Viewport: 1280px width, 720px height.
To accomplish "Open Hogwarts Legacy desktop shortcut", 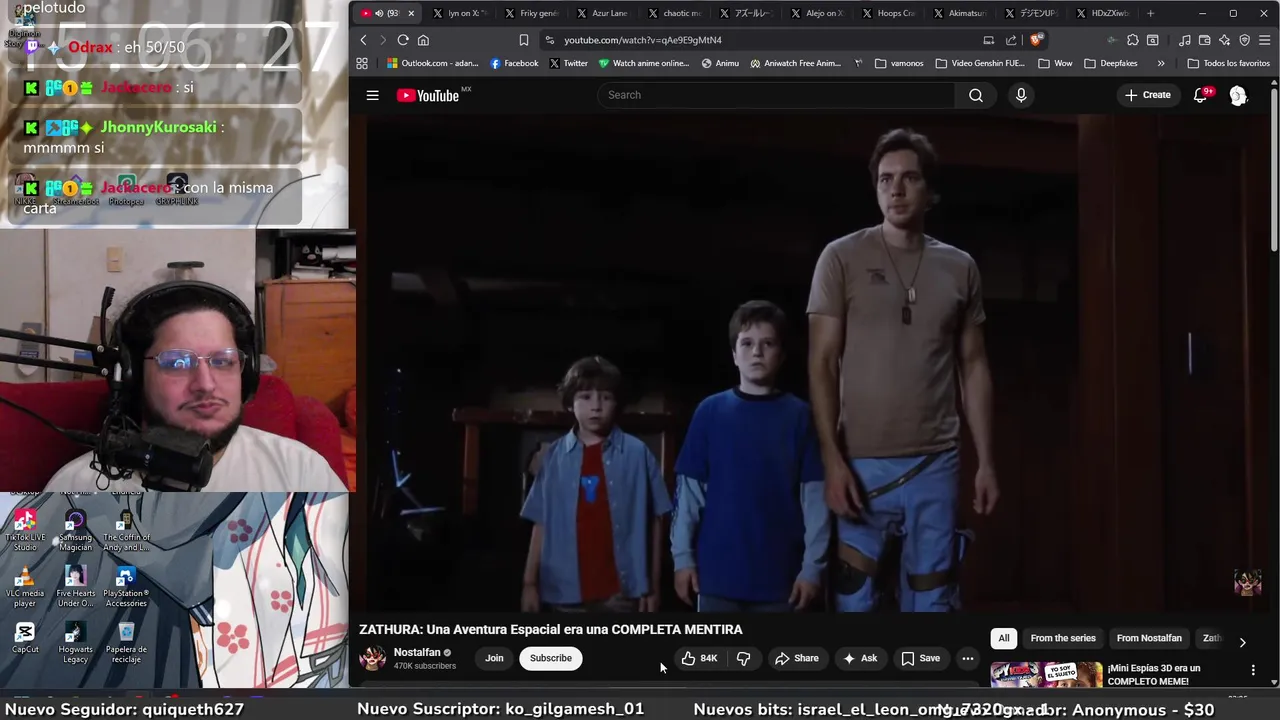I will [x=75, y=642].
